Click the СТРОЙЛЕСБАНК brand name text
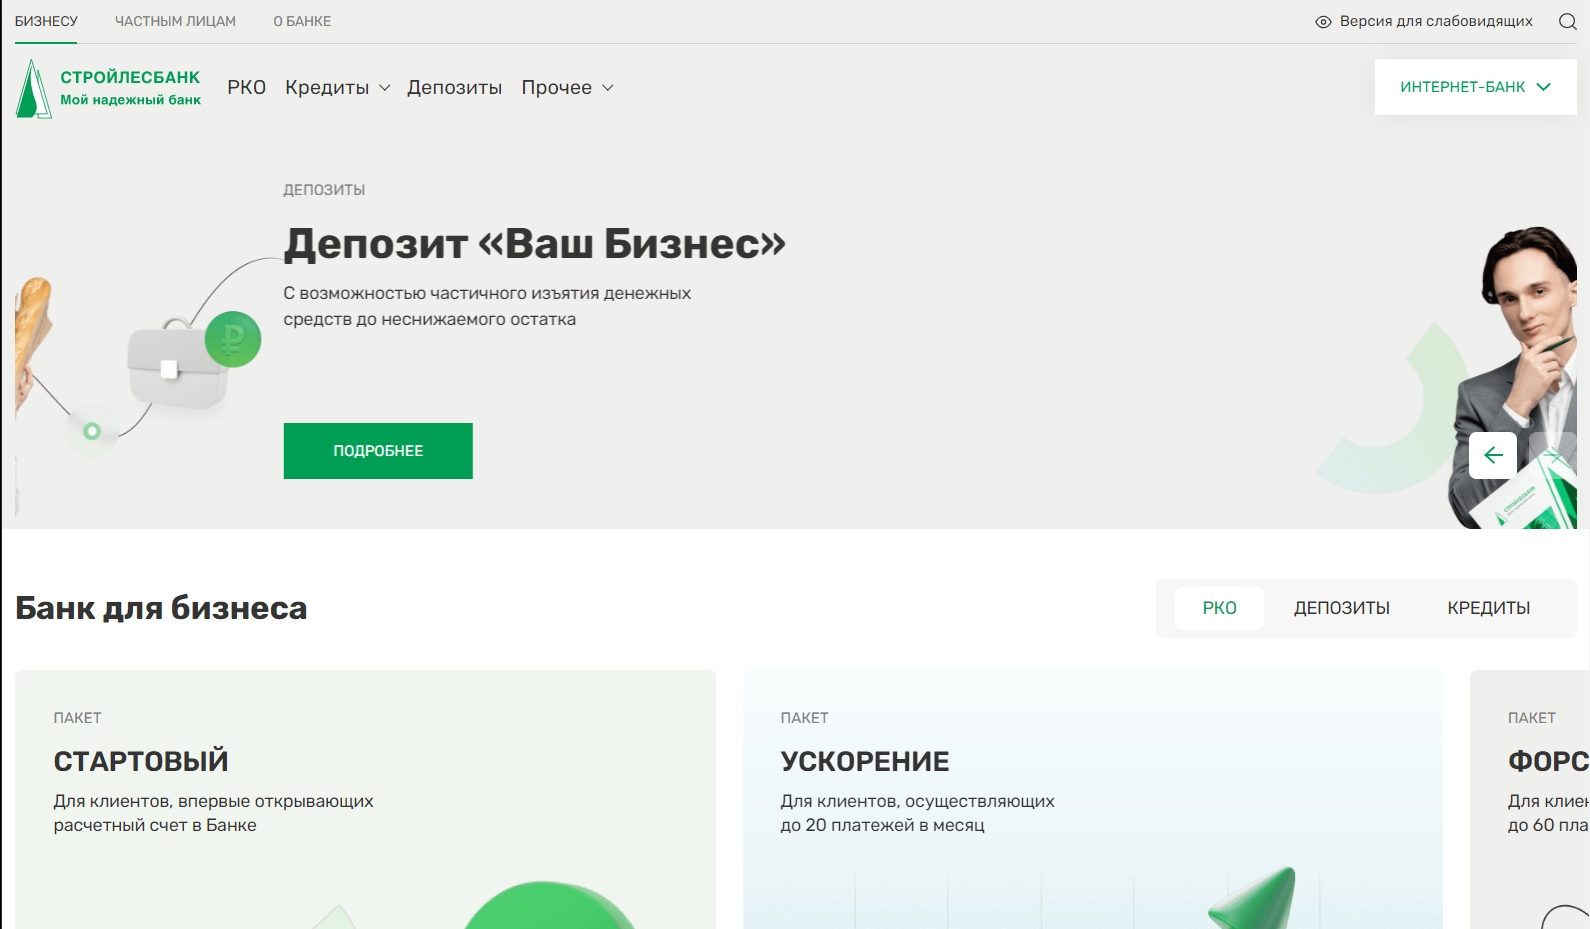1590x929 pixels. coord(130,77)
